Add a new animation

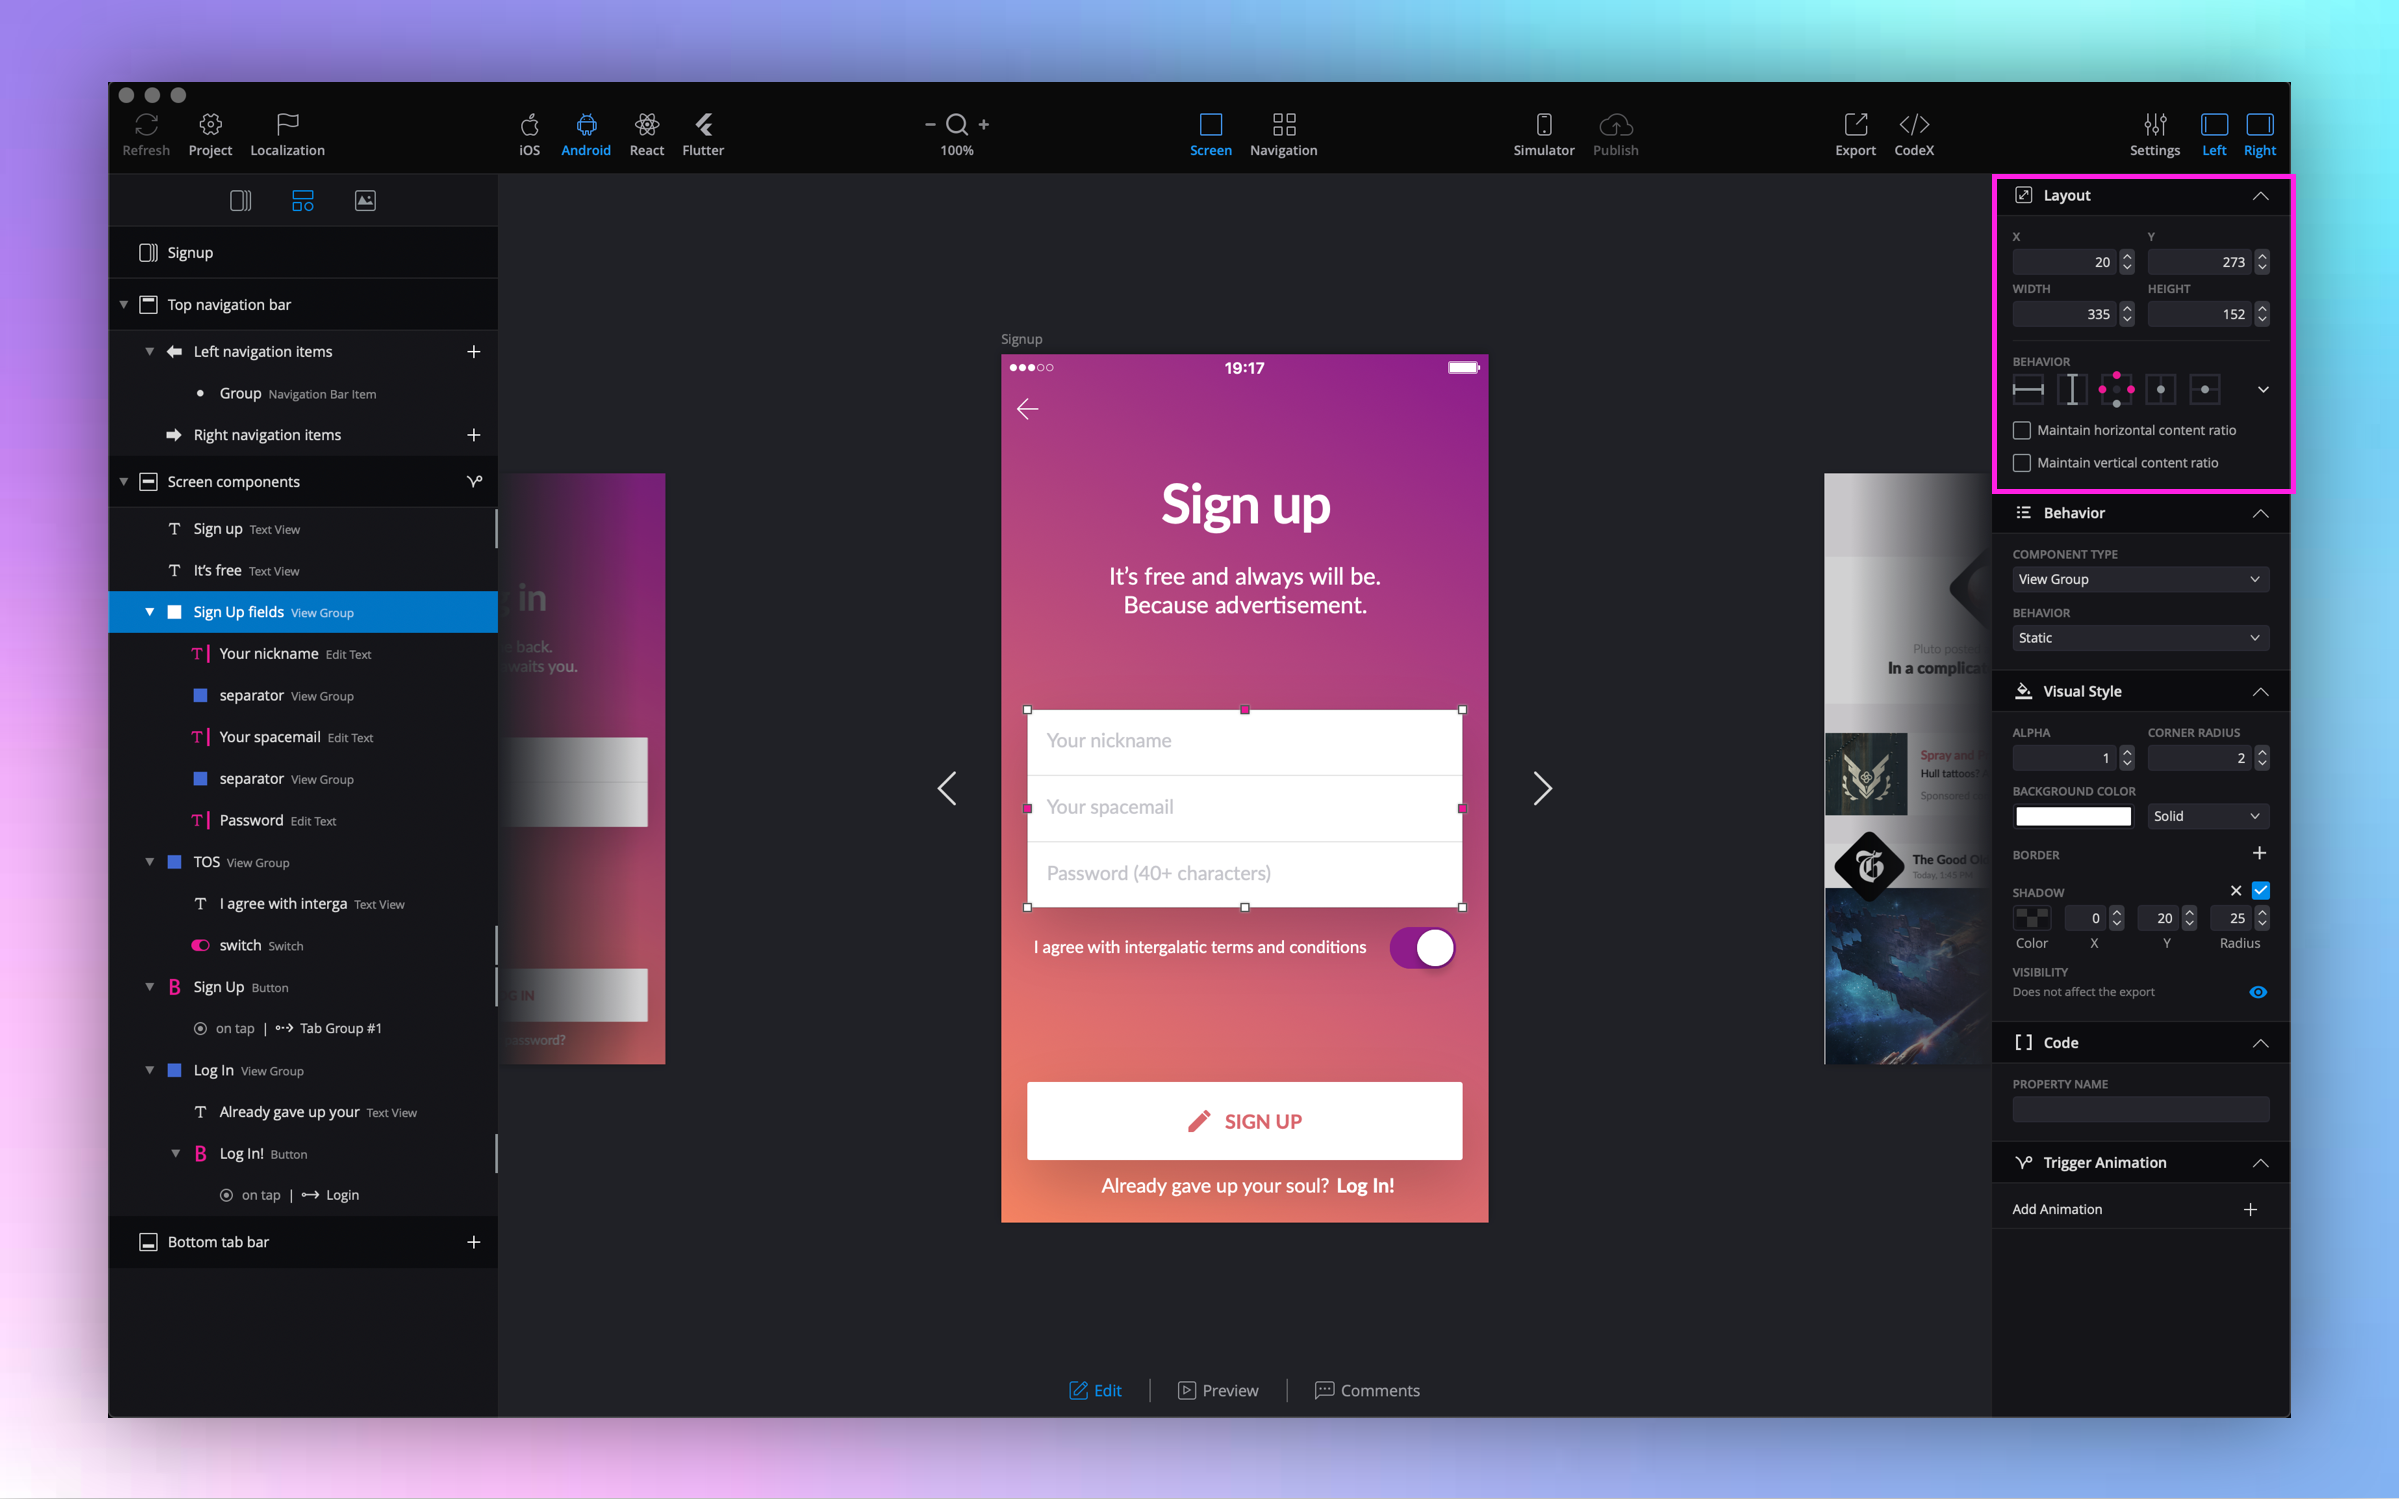pyautogui.click(x=2250, y=1209)
